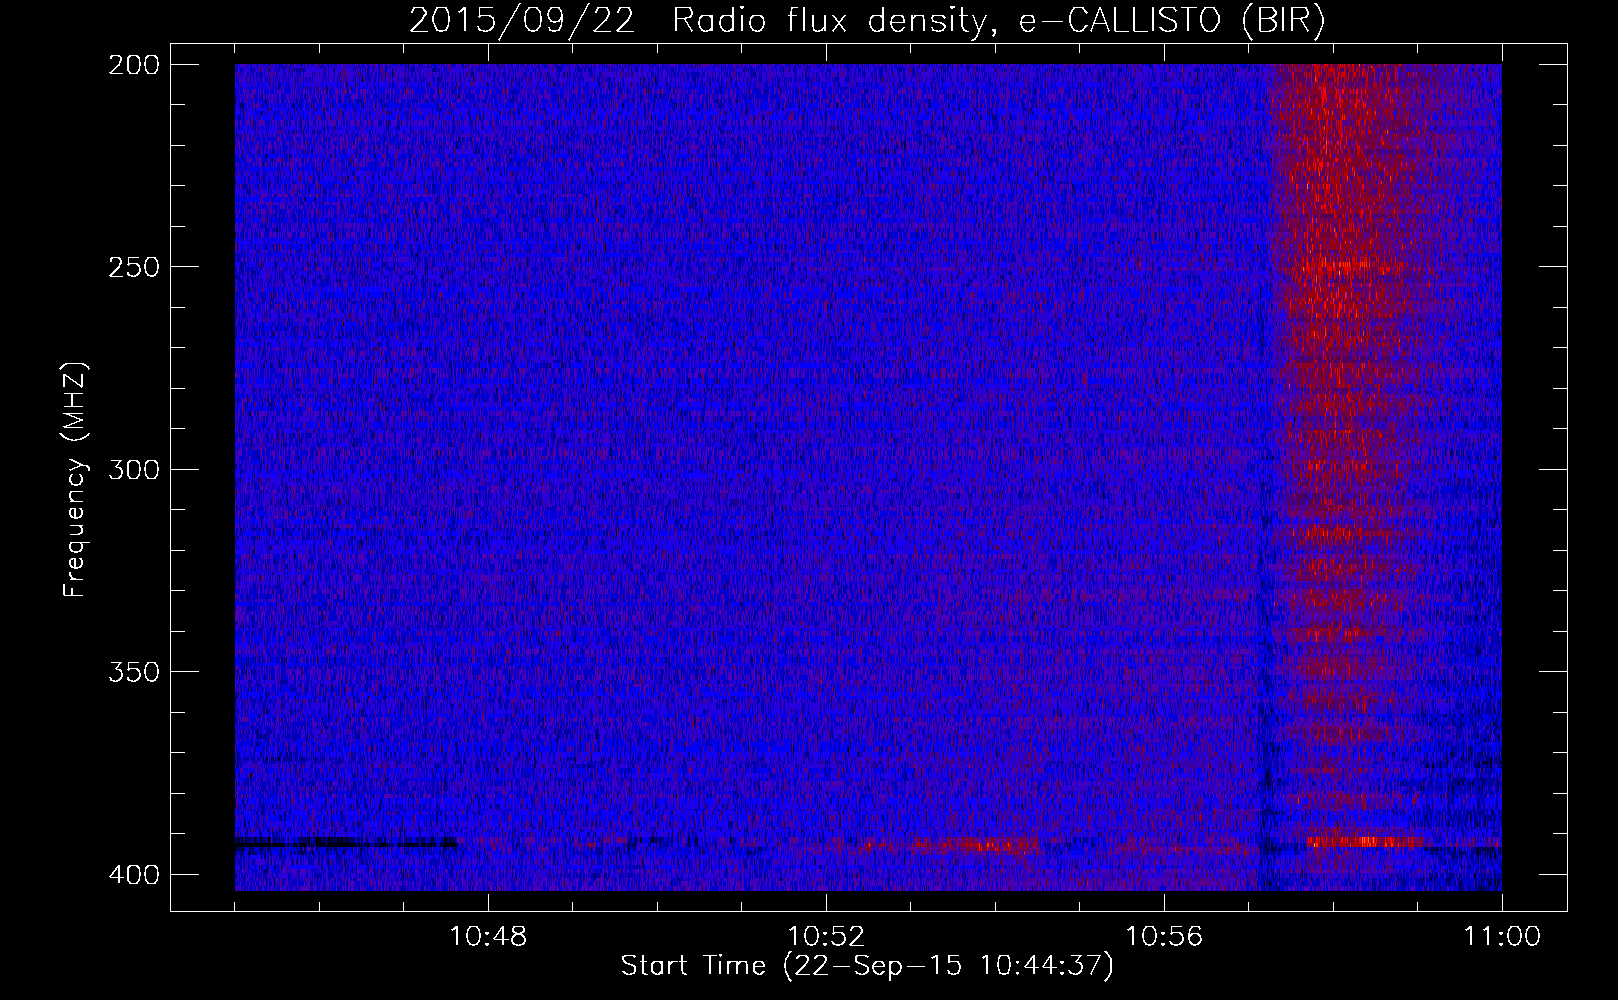Click the 10:52 time tick label
The height and width of the screenshot is (1000, 1618).
[826, 937]
